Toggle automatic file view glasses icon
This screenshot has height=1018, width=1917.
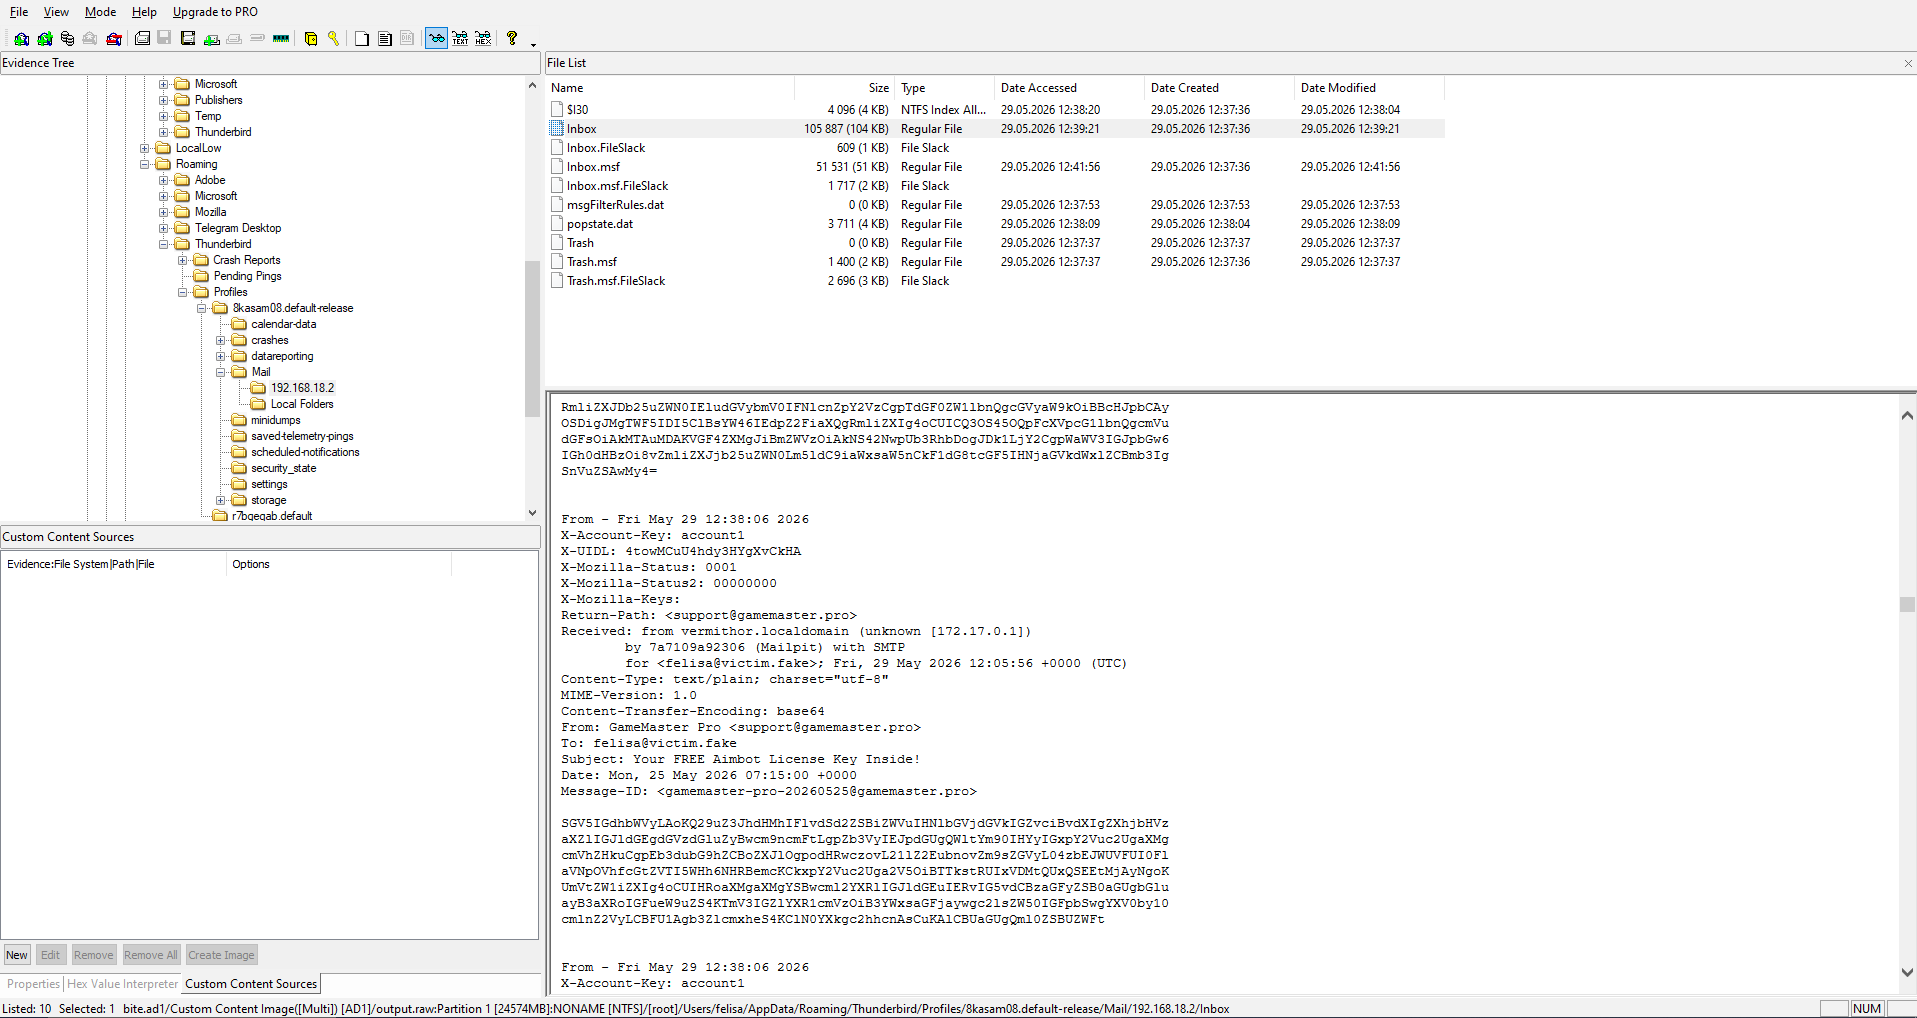(x=437, y=38)
